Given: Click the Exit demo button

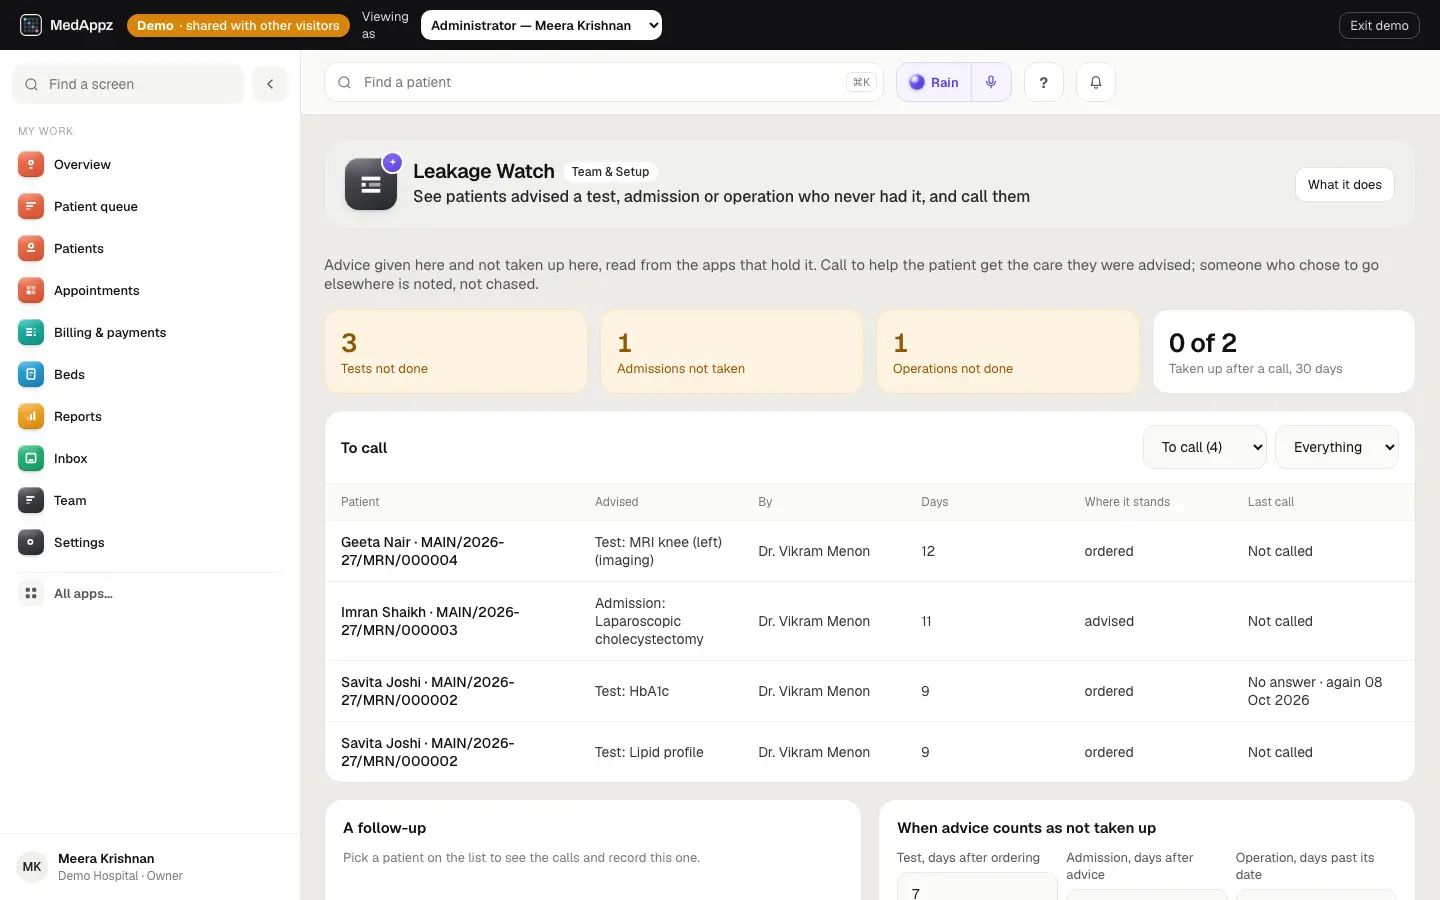Looking at the screenshot, I should pos(1379,25).
